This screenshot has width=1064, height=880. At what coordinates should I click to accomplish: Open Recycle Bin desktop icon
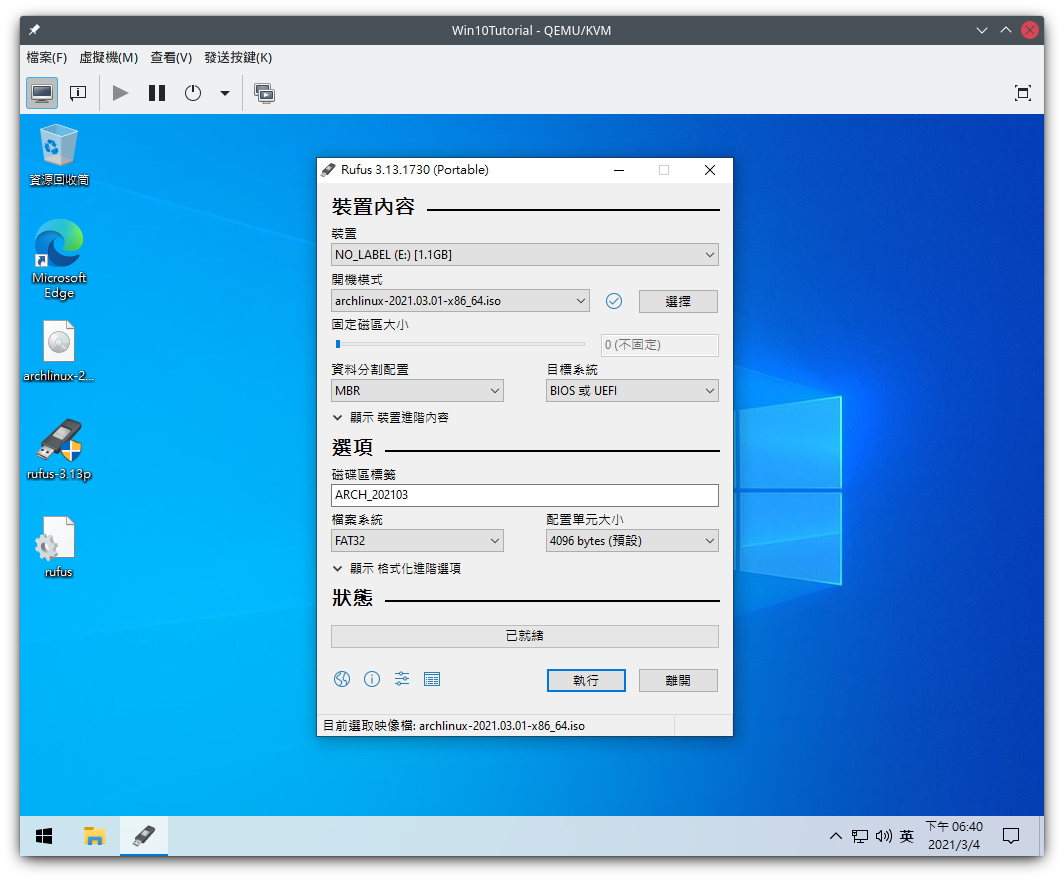point(59,155)
